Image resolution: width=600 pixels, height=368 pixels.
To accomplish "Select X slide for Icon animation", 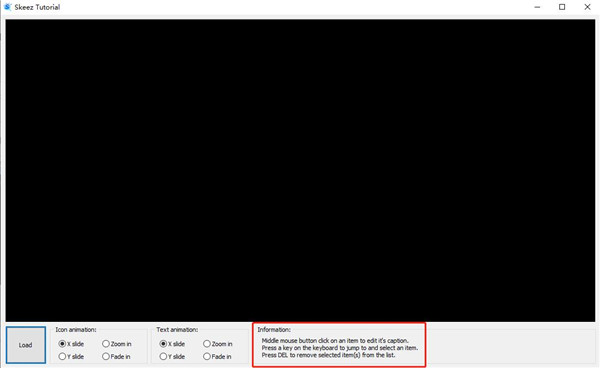I will click(x=71, y=344).
